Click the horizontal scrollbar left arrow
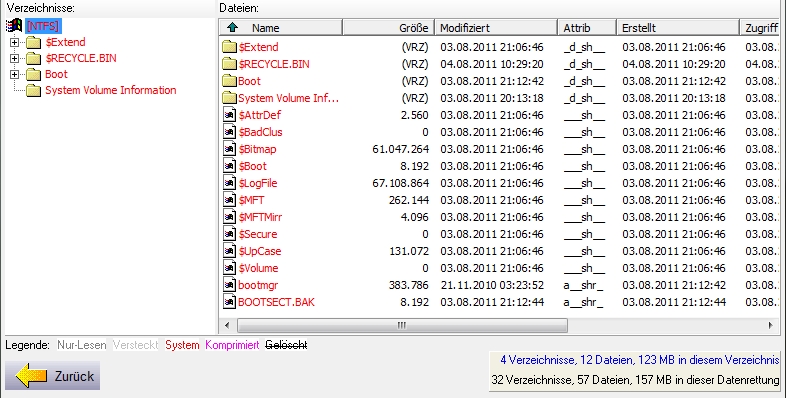 (x=227, y=325)
